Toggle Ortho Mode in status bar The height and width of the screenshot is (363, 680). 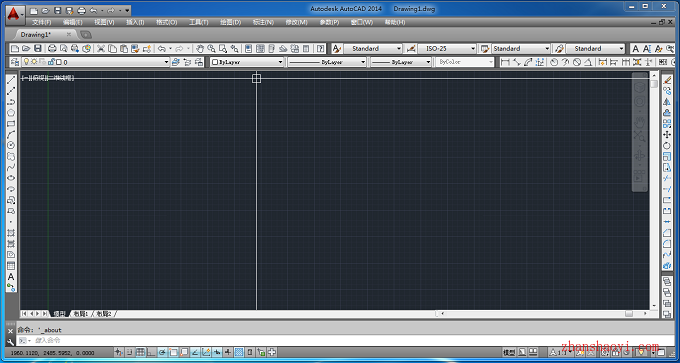[x=151, y=352]
